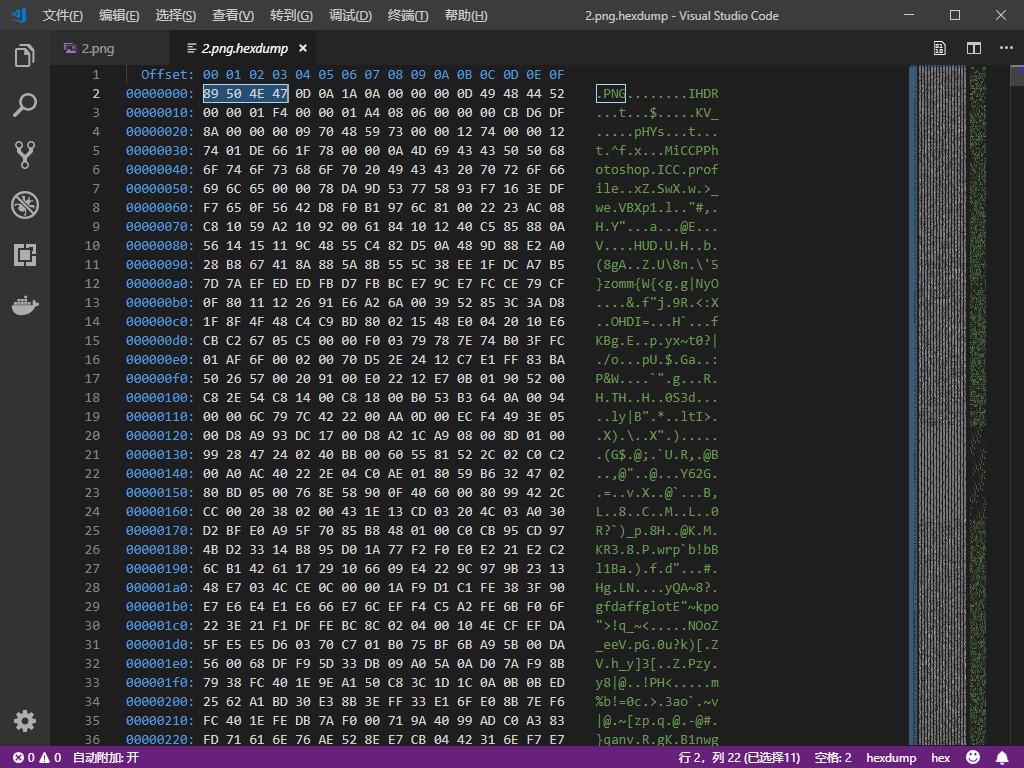Open the 空格: 2 indentation picker

click(x=833, y=758)
